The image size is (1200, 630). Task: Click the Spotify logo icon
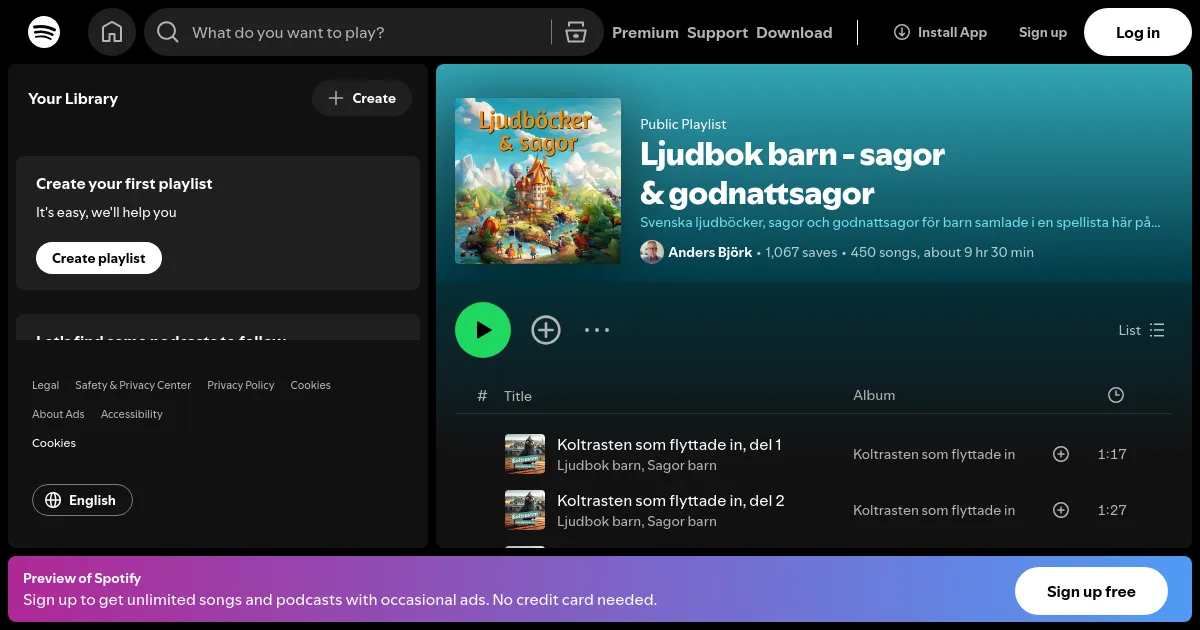[x=44, y=32]
